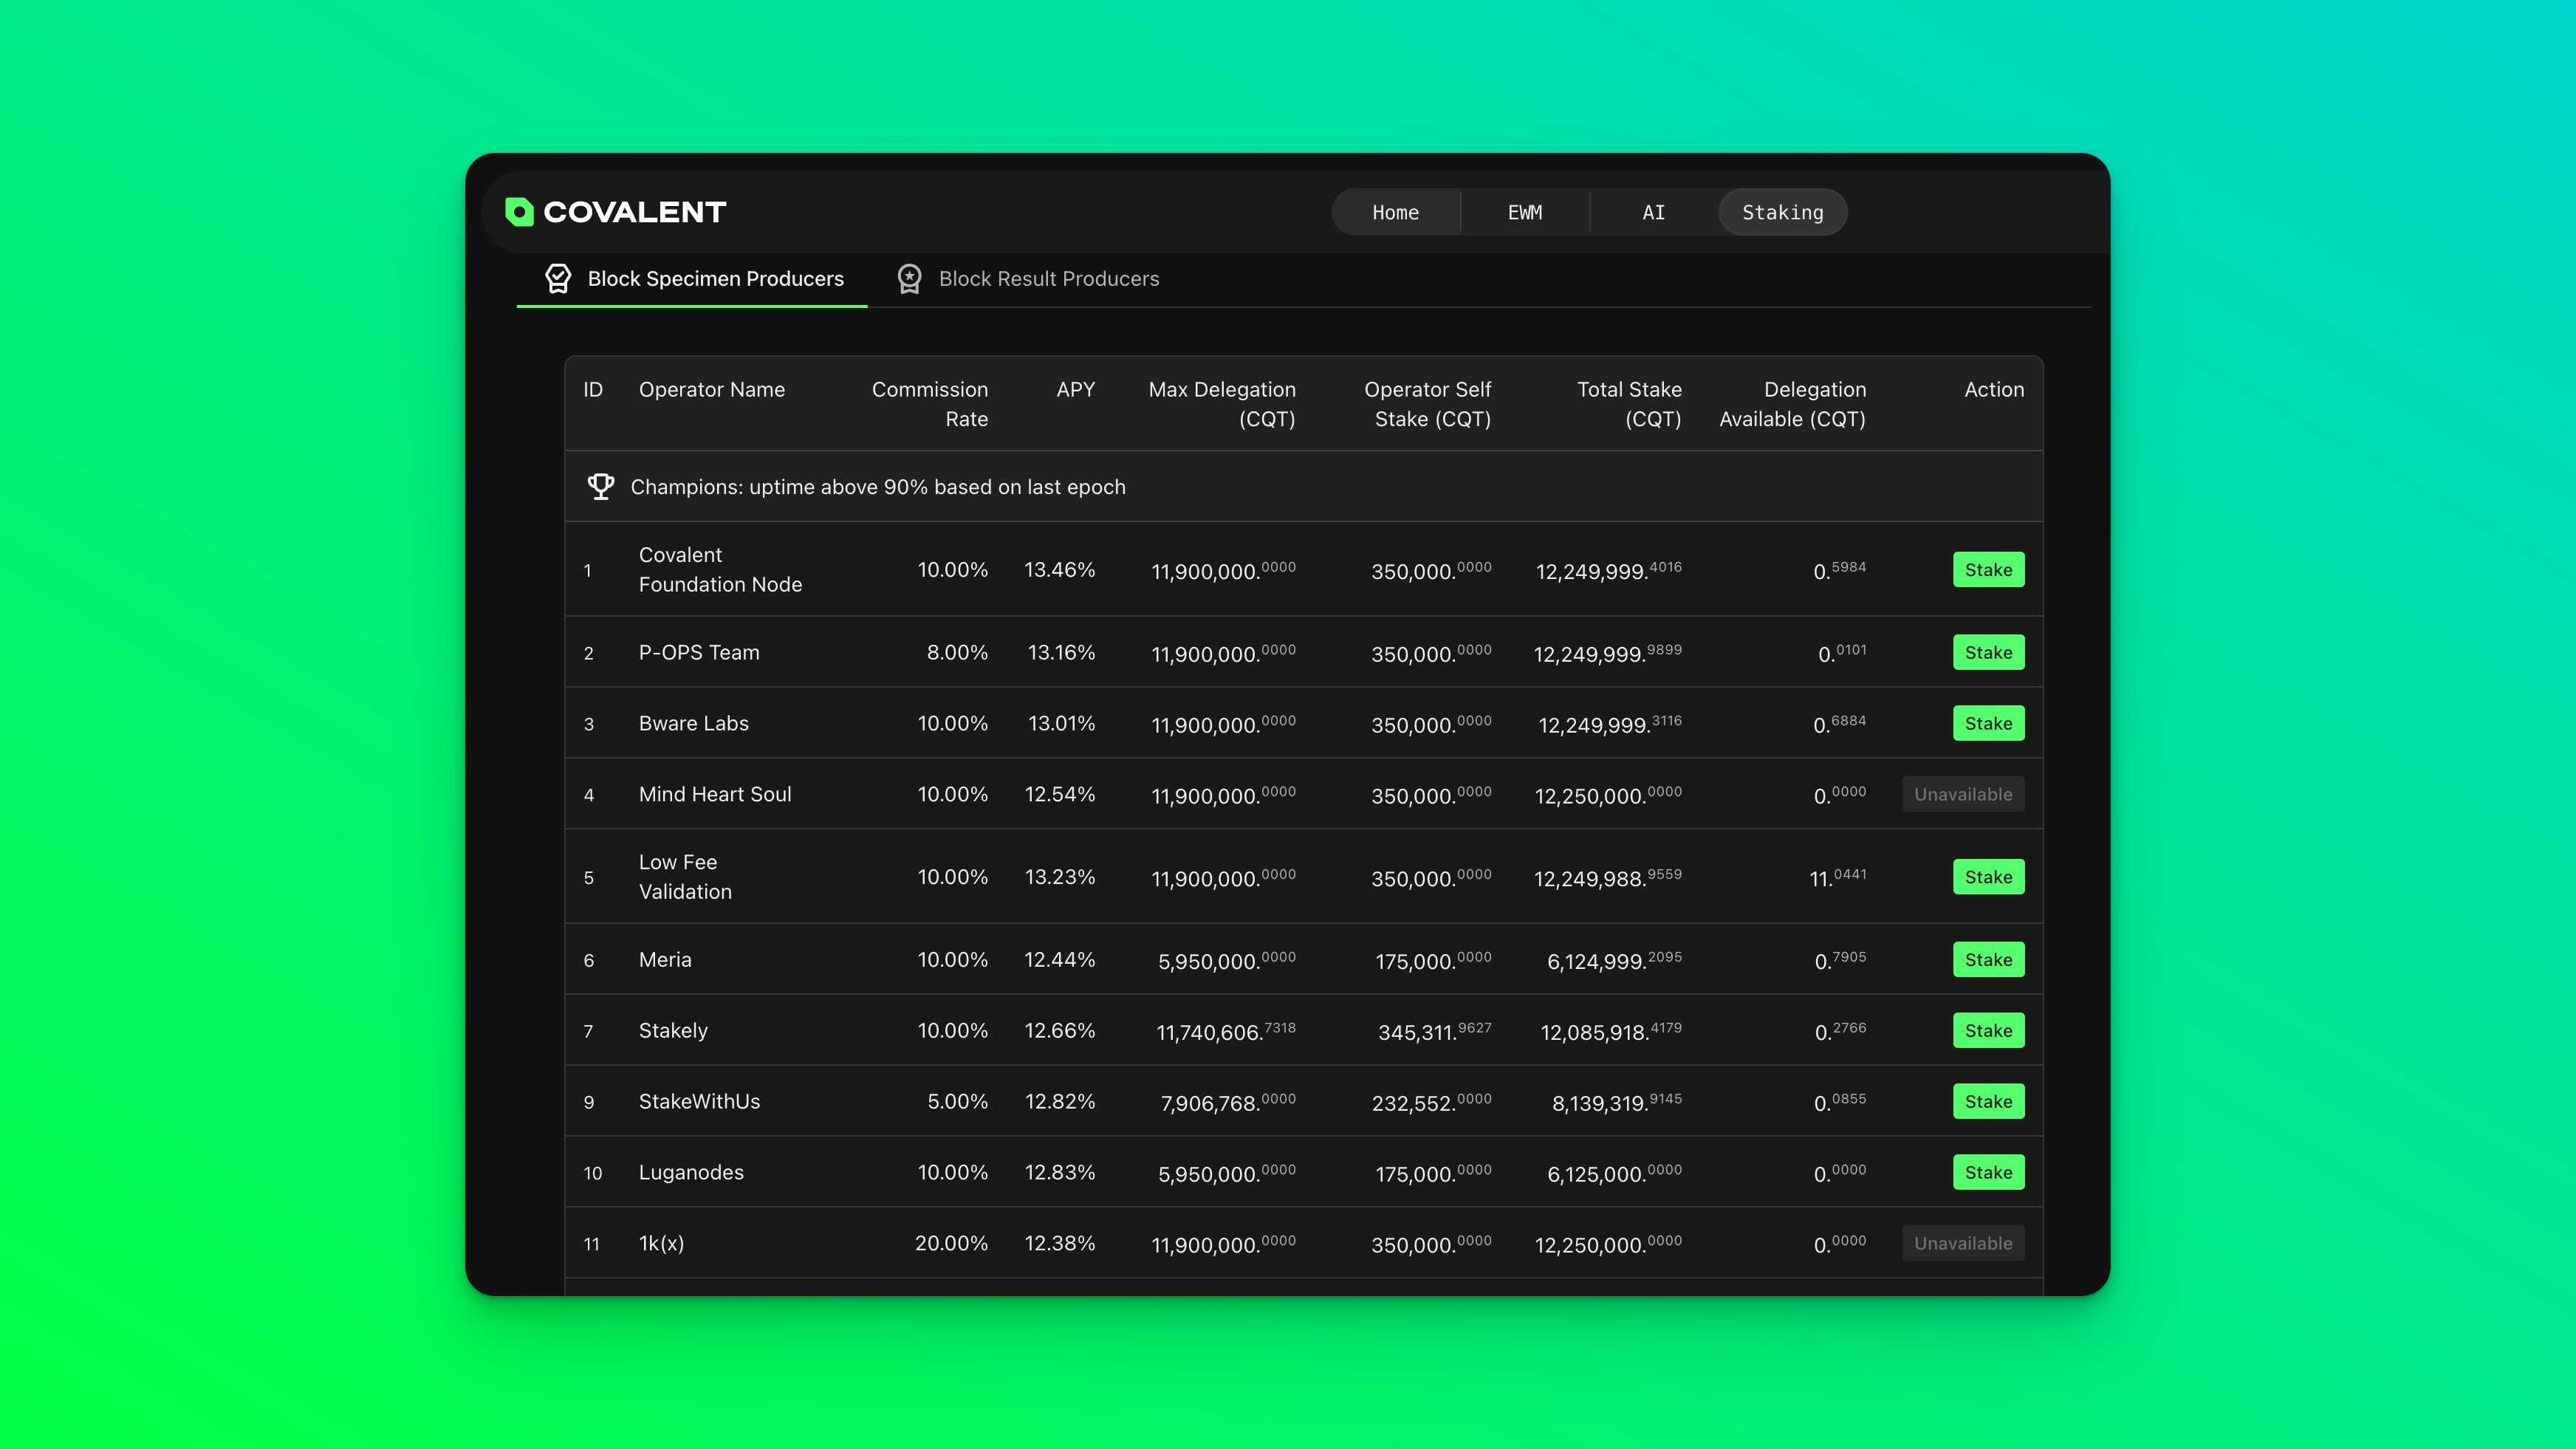Click total stake 6,125,000.0000
The height and width of the screenshot is (1449, 2576).
point(1614,1173)
